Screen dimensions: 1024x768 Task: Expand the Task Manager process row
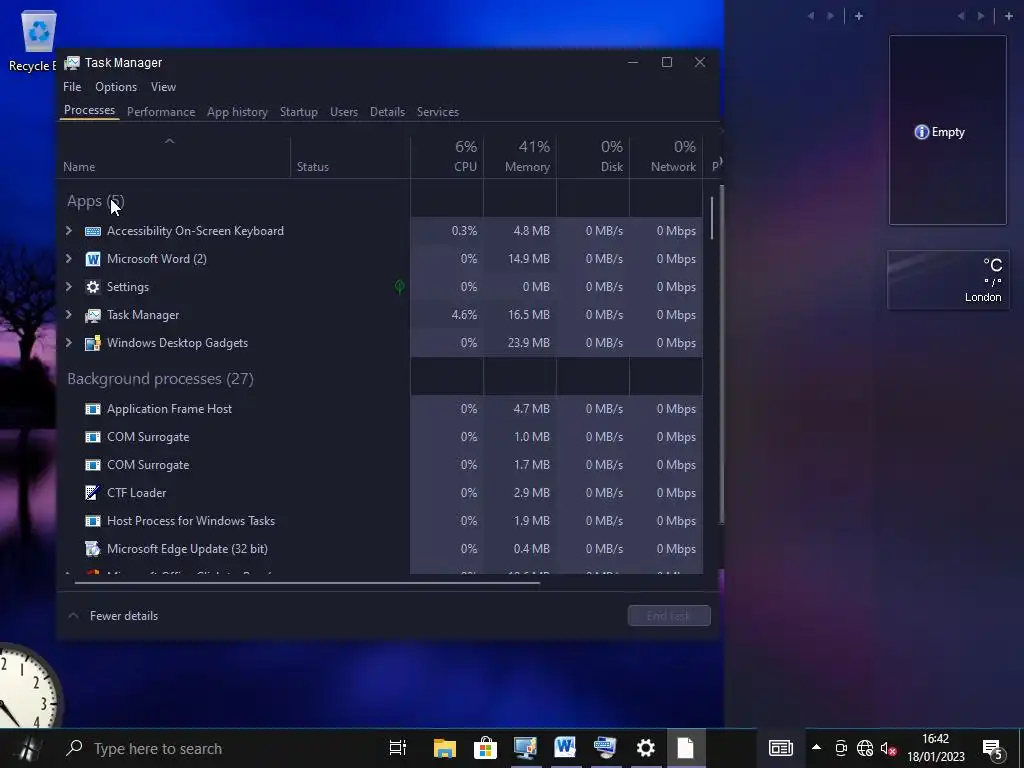point(69,315)
